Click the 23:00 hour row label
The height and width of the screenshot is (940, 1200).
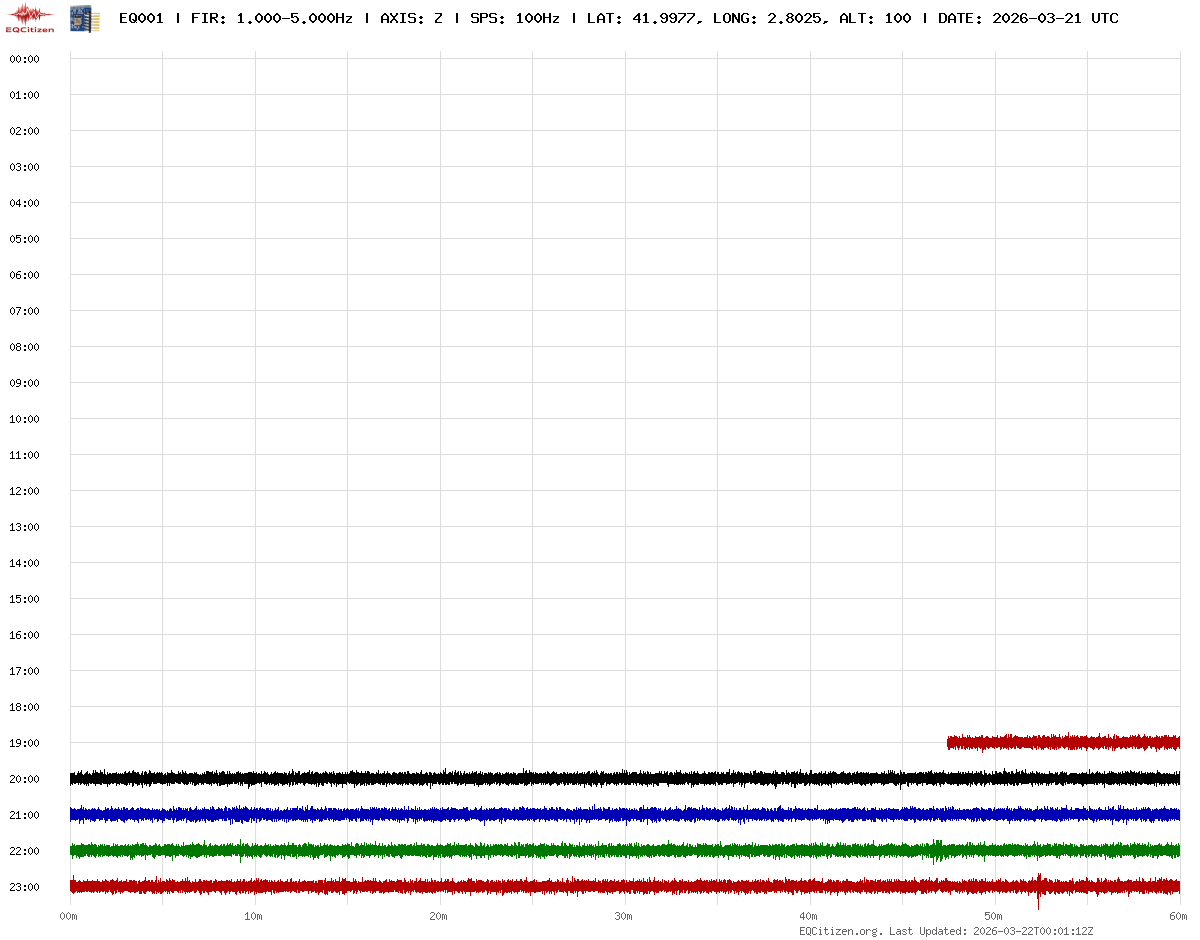[24, 887]
